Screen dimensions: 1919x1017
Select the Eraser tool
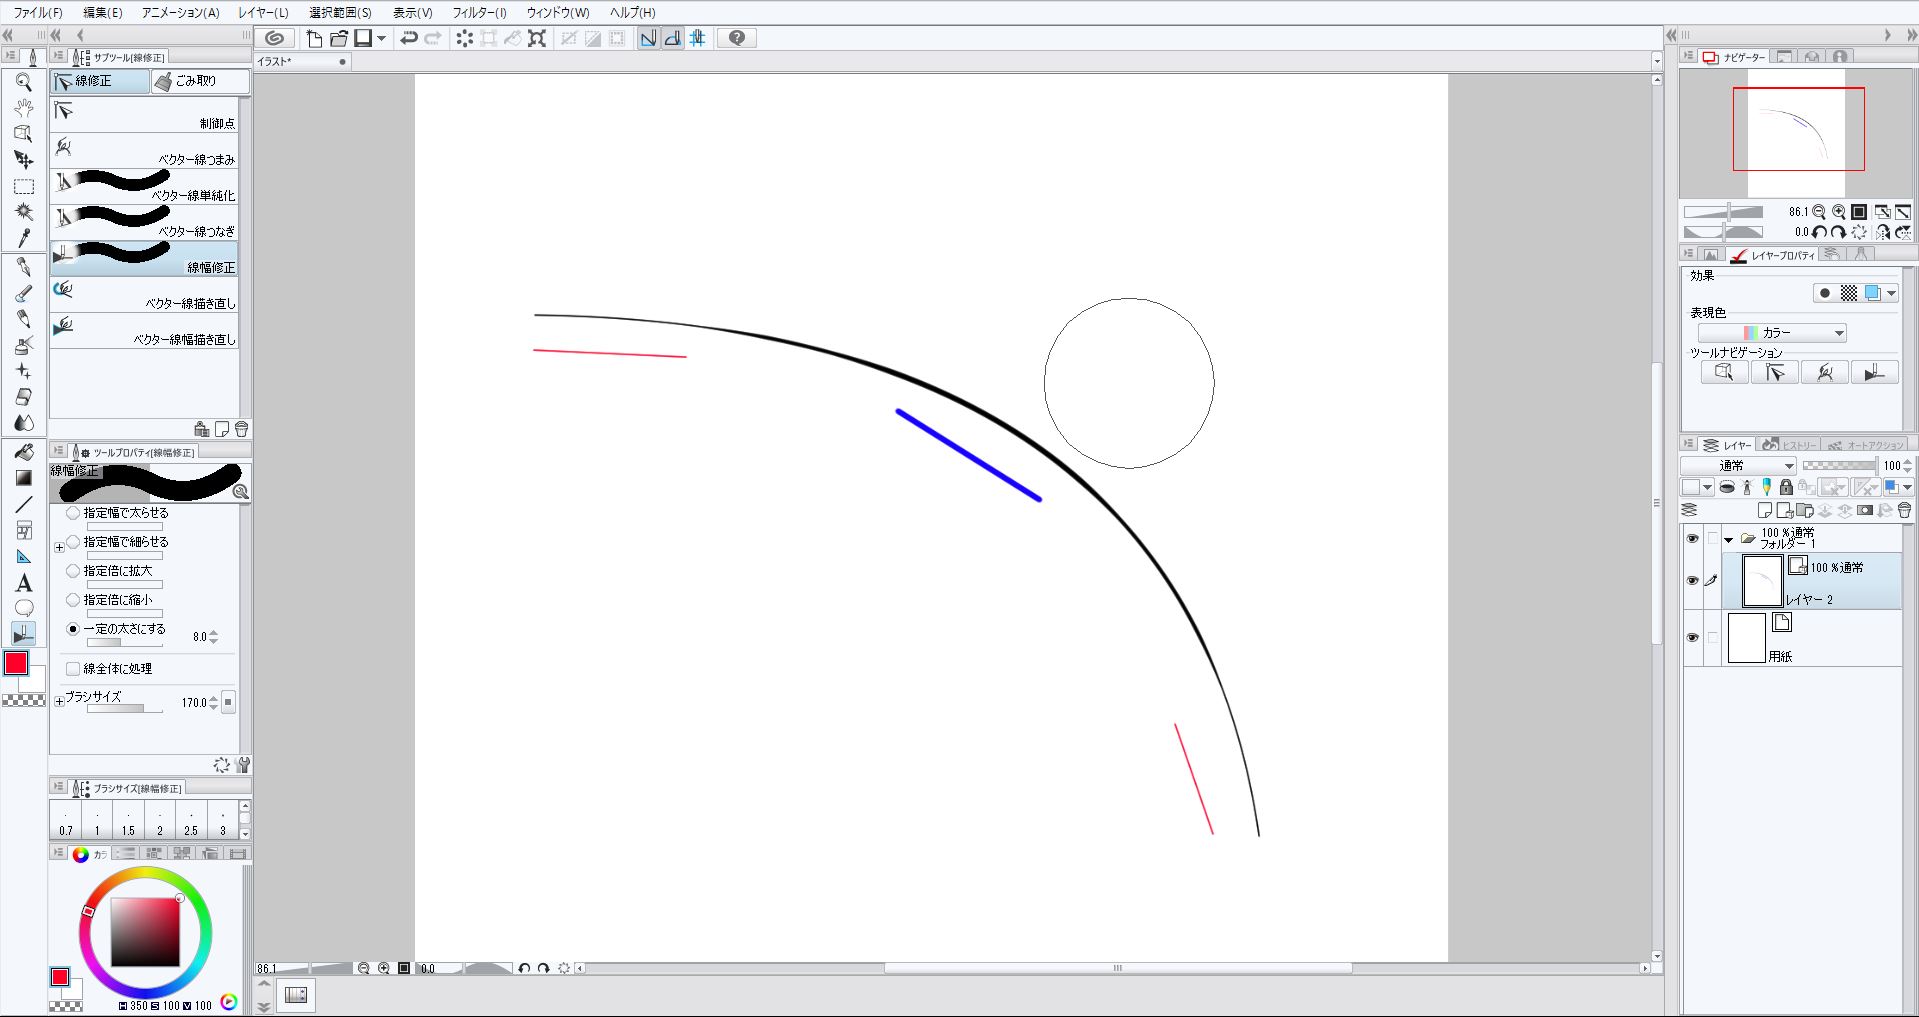coord(24,397)
